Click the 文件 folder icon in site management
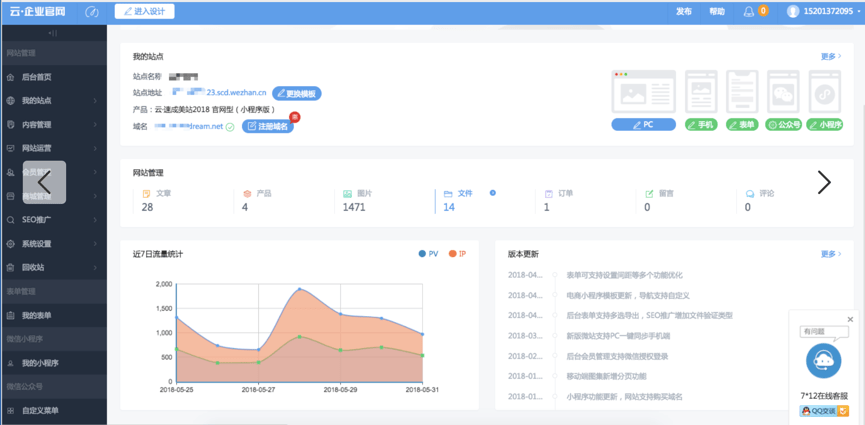 tap(449, 193)
